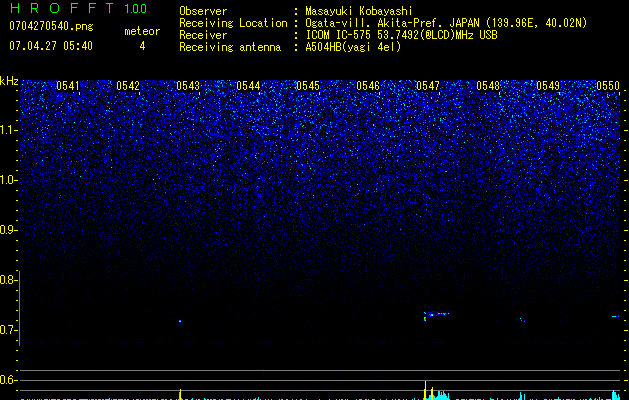Click the 1.0 kHz axis label
The image size is (629, 400).
pyautogui.click(x=8, y=180)
